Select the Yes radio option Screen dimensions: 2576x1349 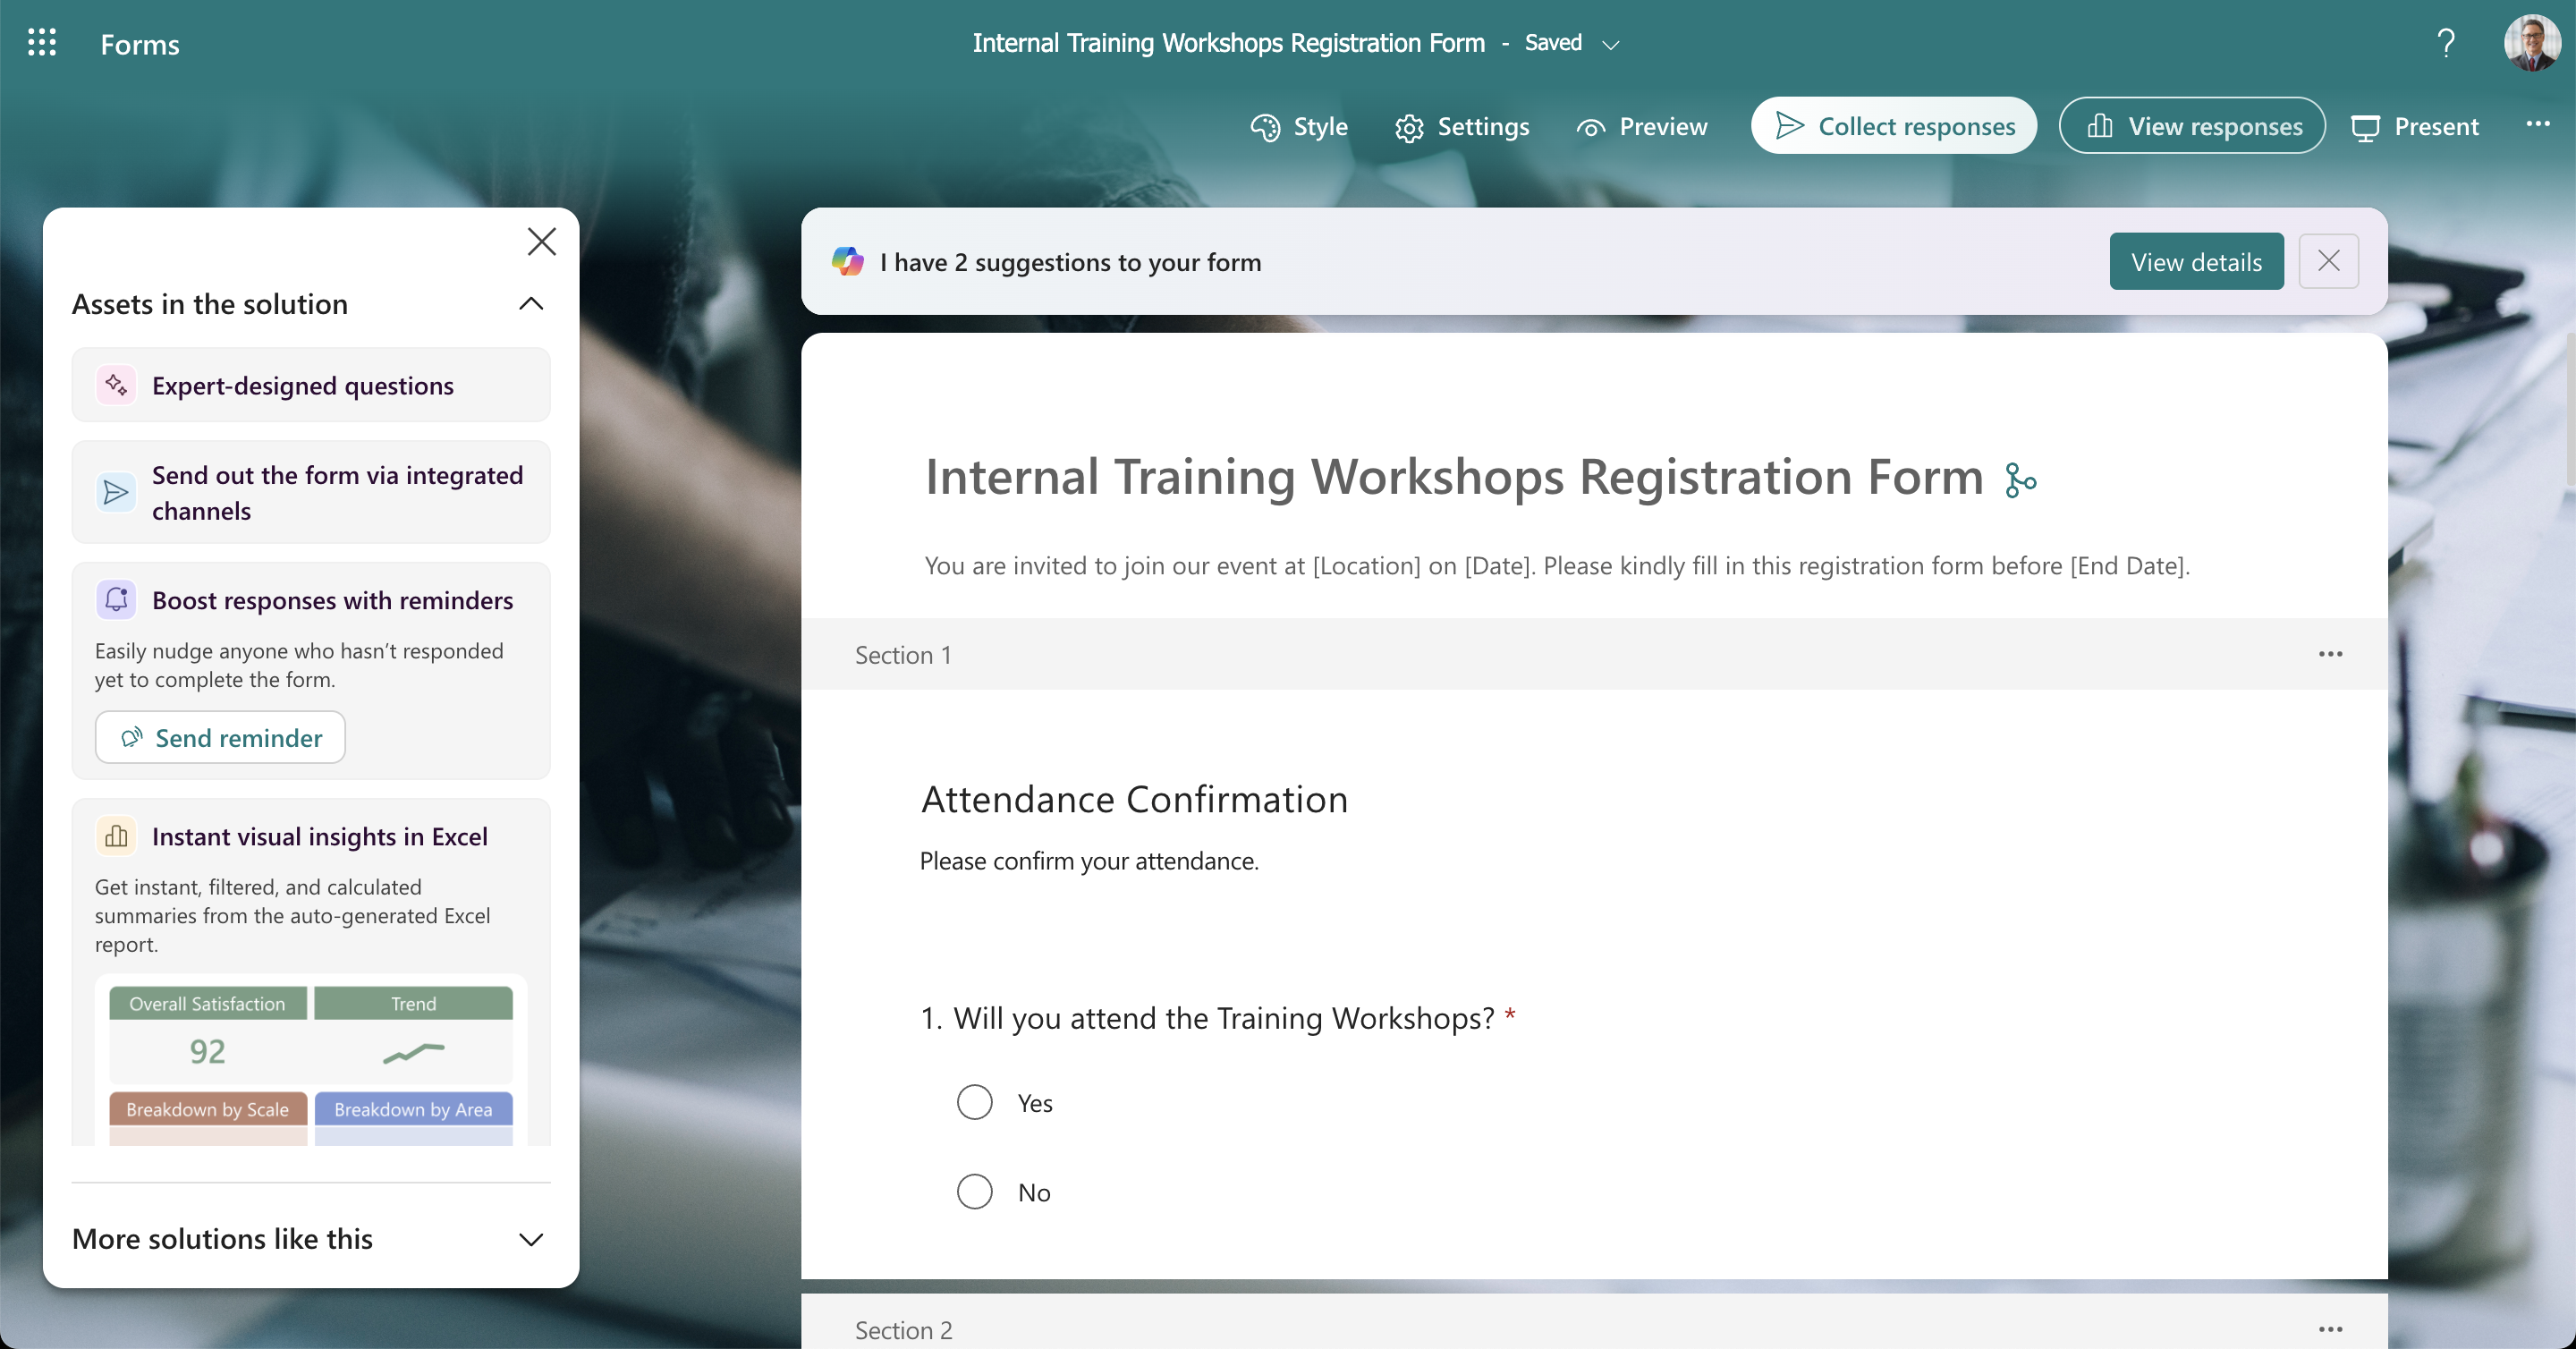click(974, 1102)
